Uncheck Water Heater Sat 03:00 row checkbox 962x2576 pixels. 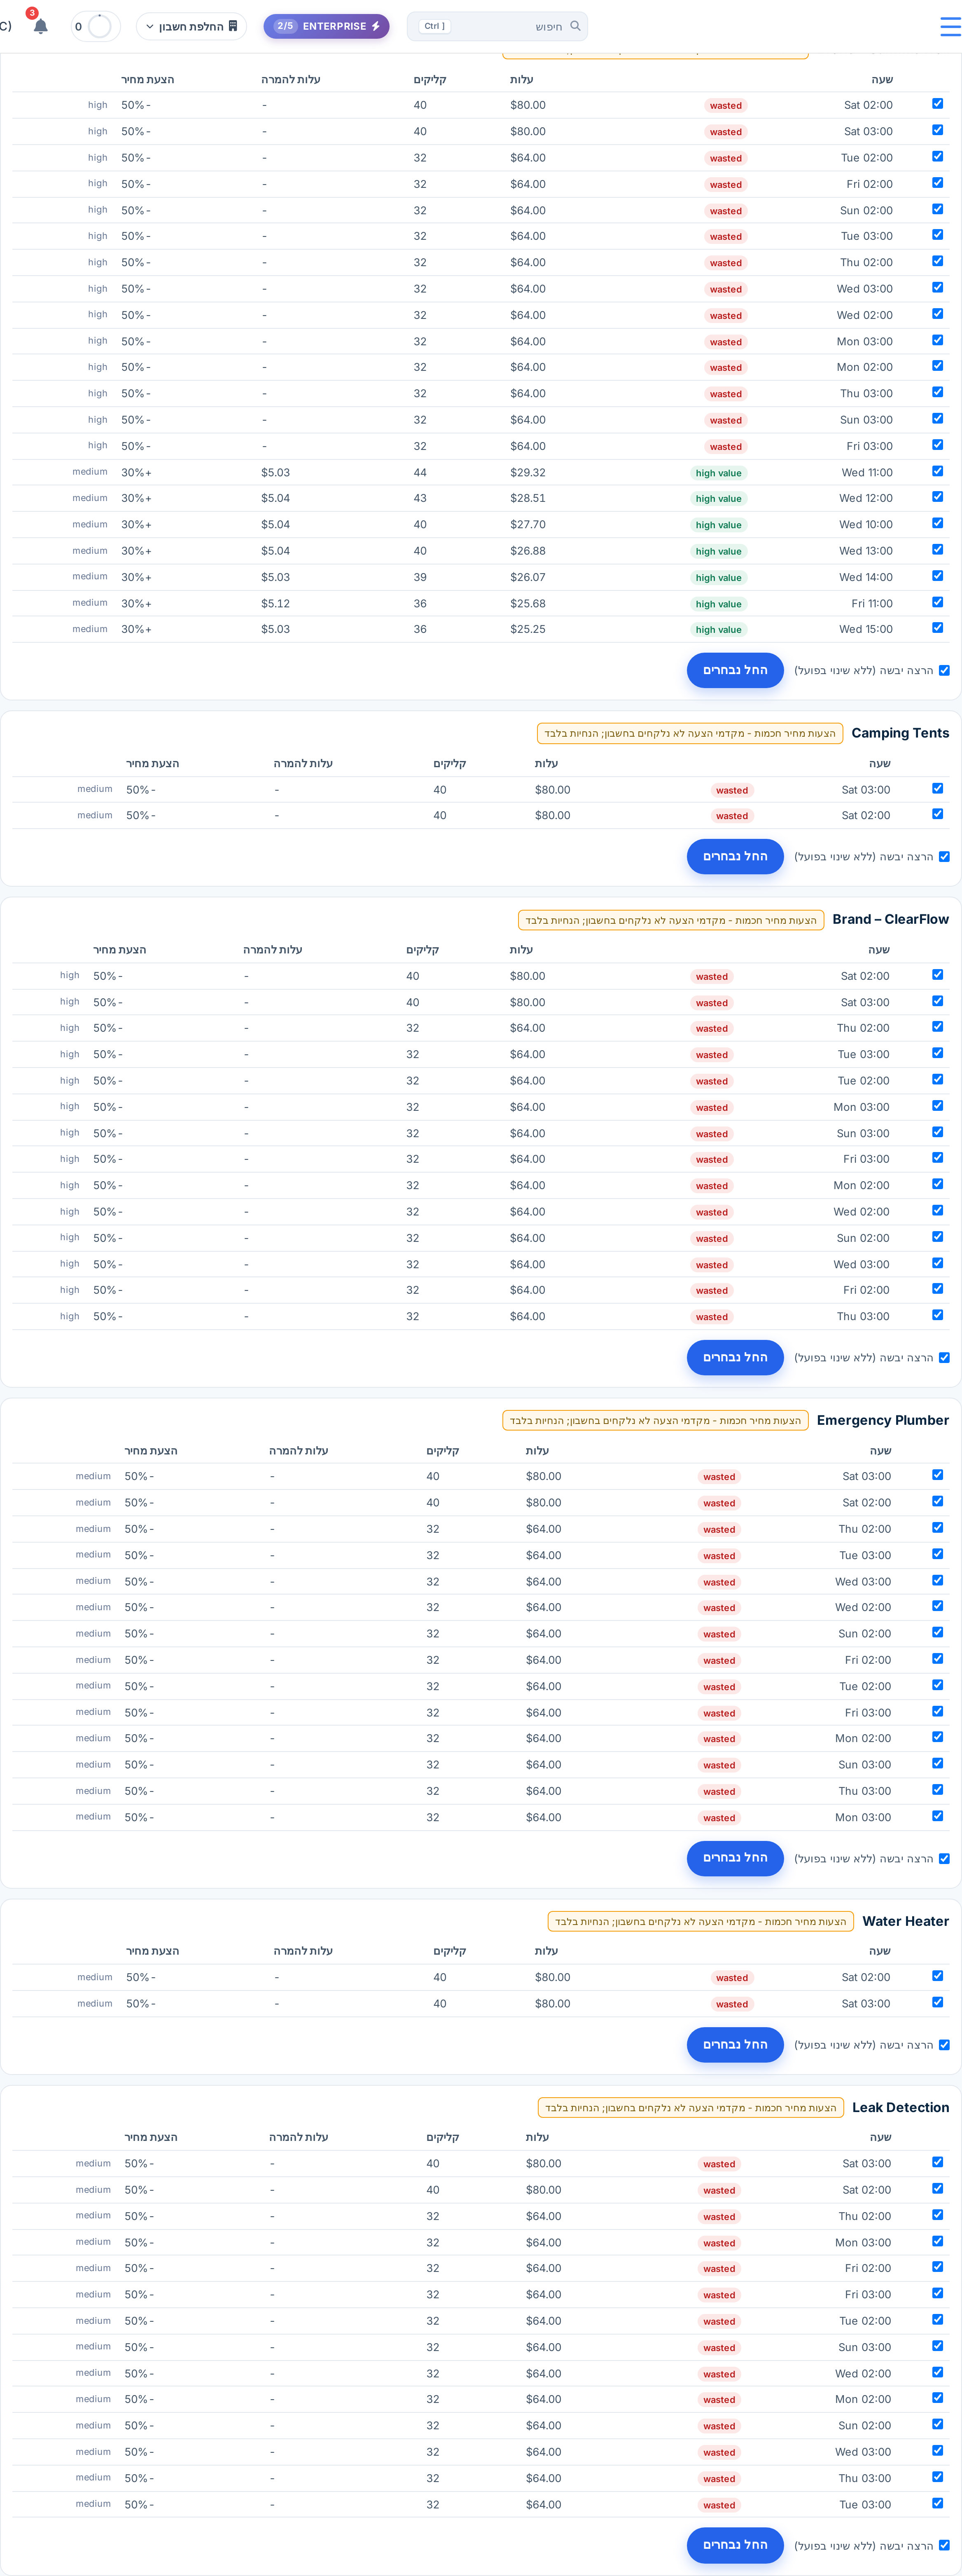[937, 2002]
